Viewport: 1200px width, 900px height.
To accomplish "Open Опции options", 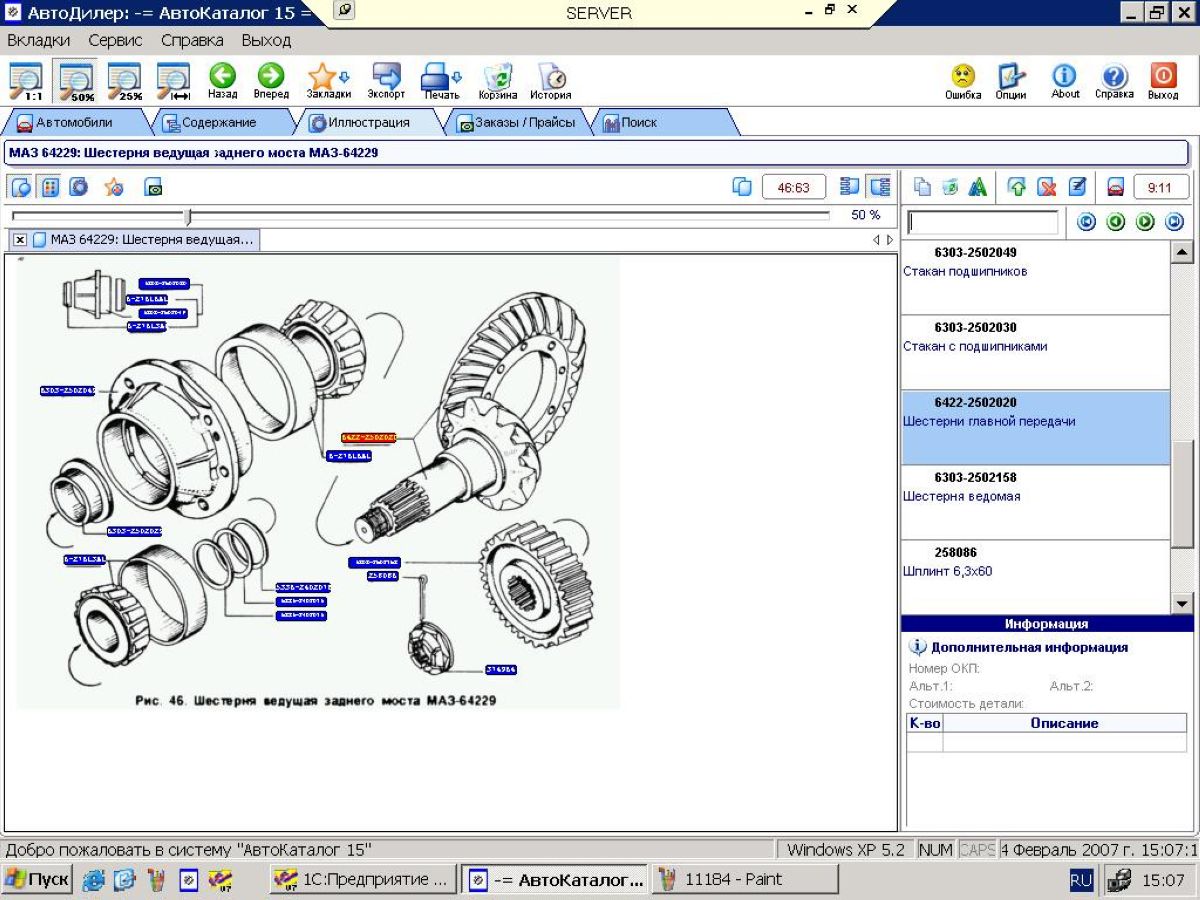I will tap(1011, 82).
